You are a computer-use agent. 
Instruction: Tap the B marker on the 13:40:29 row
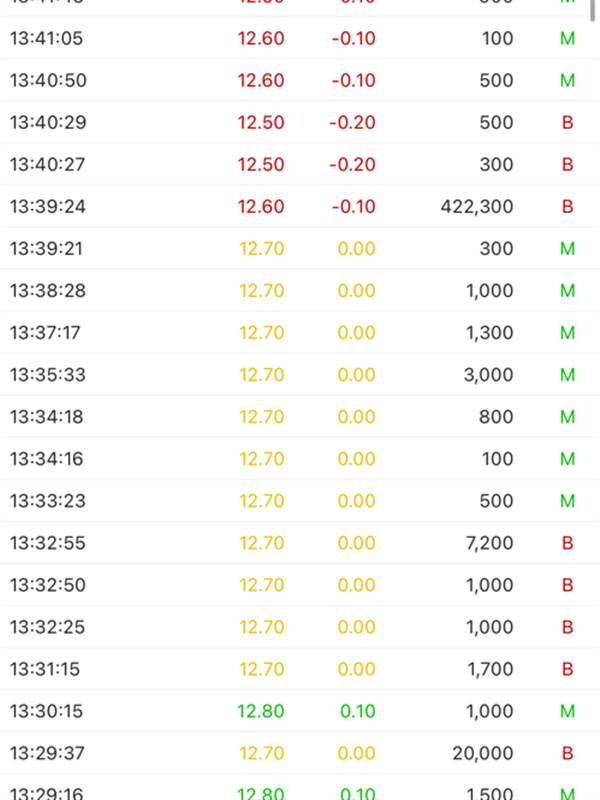(x=567, y=122)
